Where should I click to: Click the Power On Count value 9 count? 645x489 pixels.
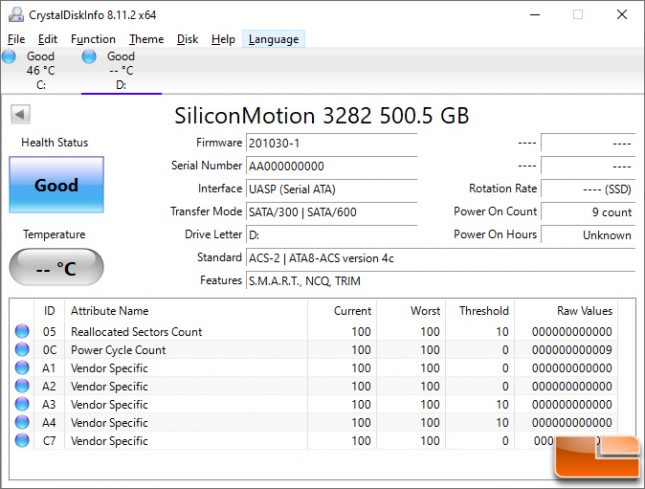(588, 212)
